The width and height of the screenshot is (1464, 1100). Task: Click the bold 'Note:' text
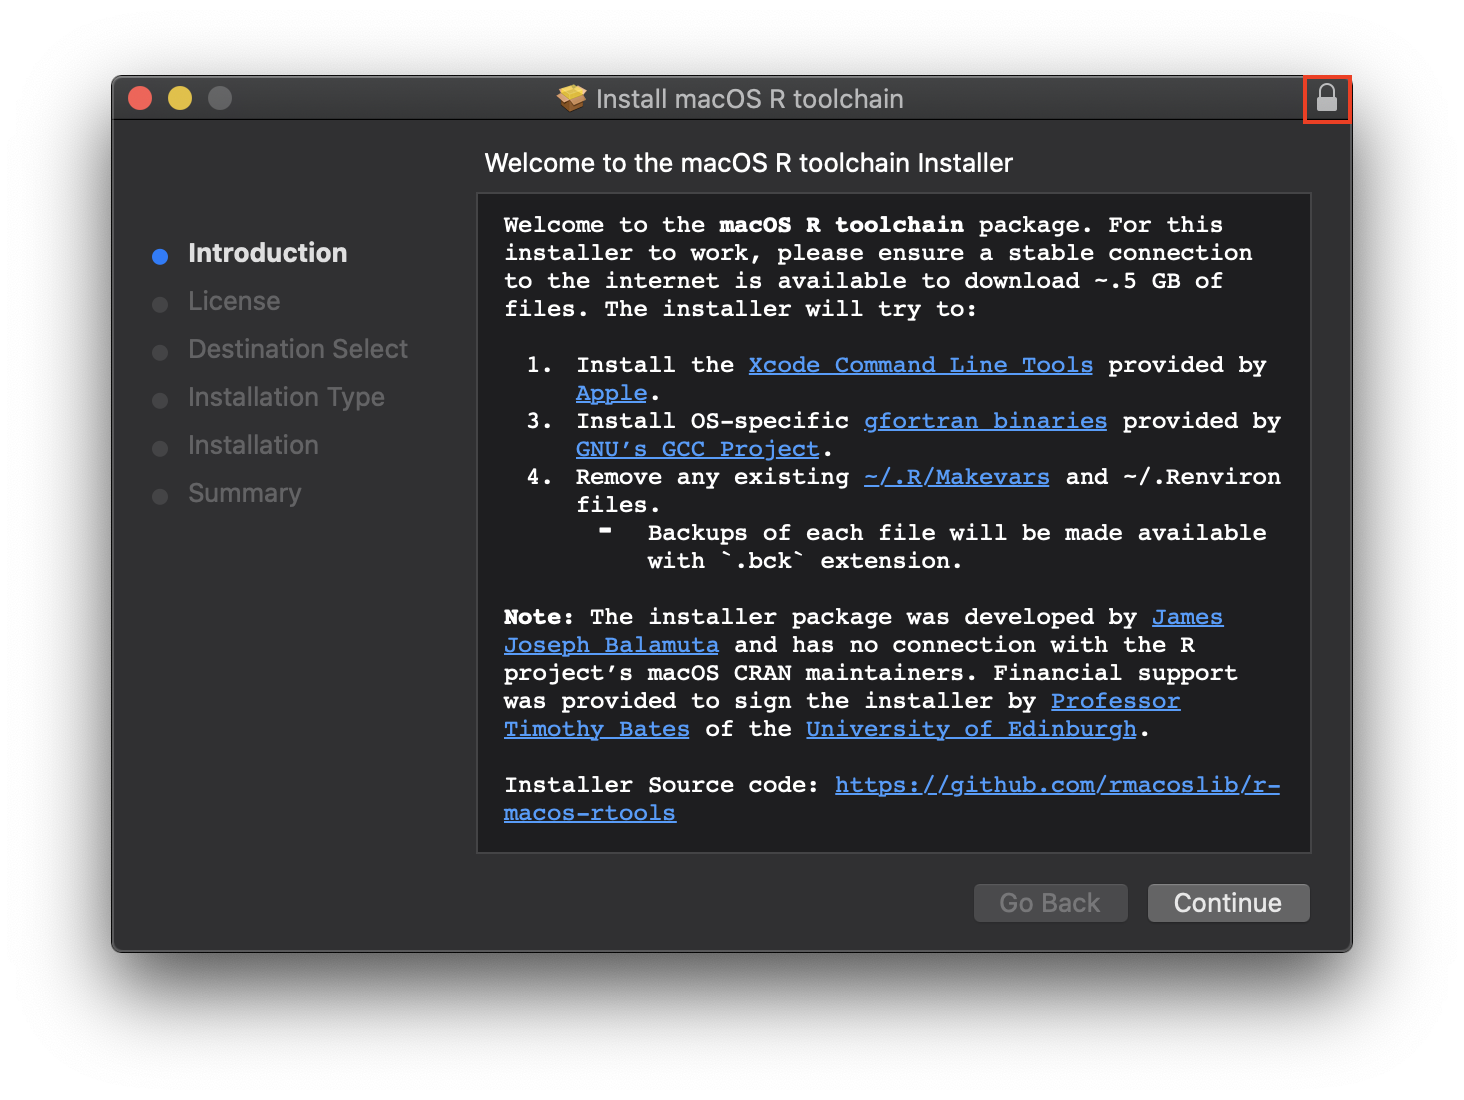click(x=539, y=617)
